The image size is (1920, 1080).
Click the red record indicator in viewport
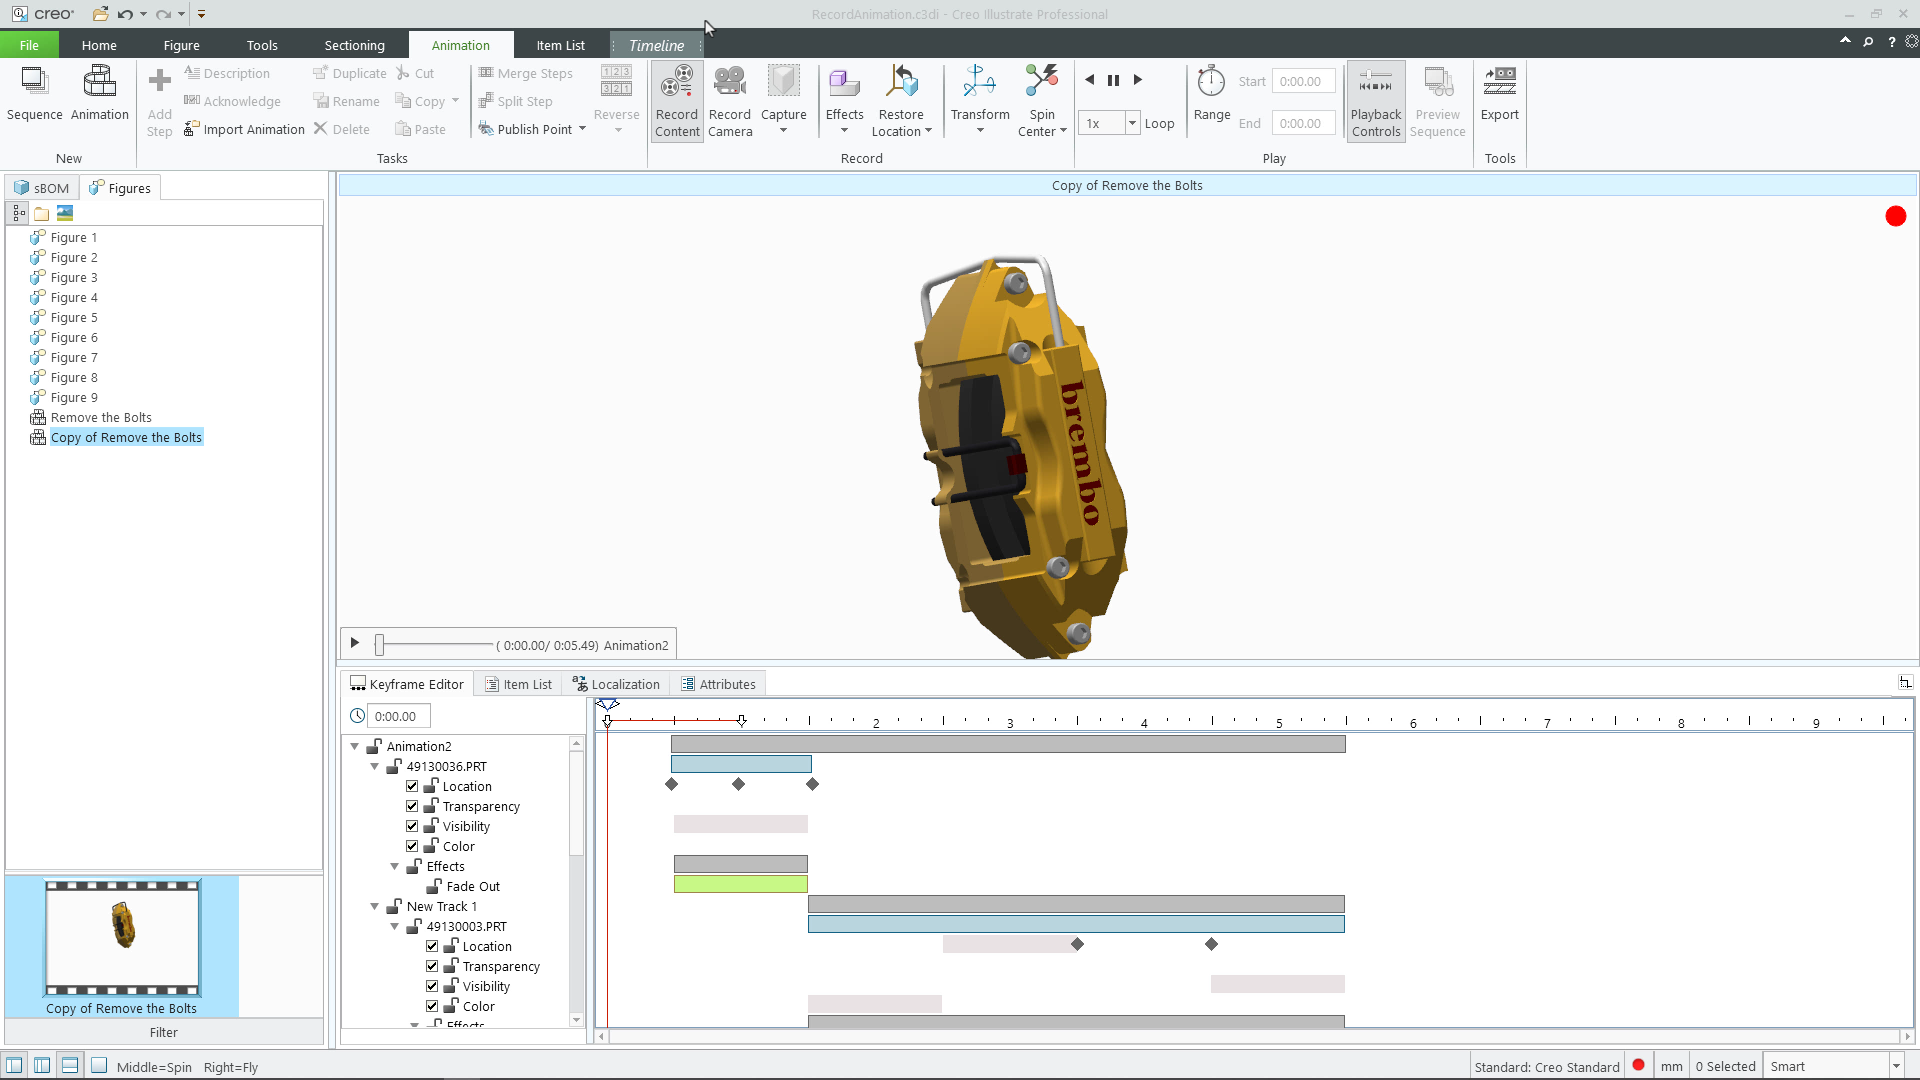tap(1895, 216)
